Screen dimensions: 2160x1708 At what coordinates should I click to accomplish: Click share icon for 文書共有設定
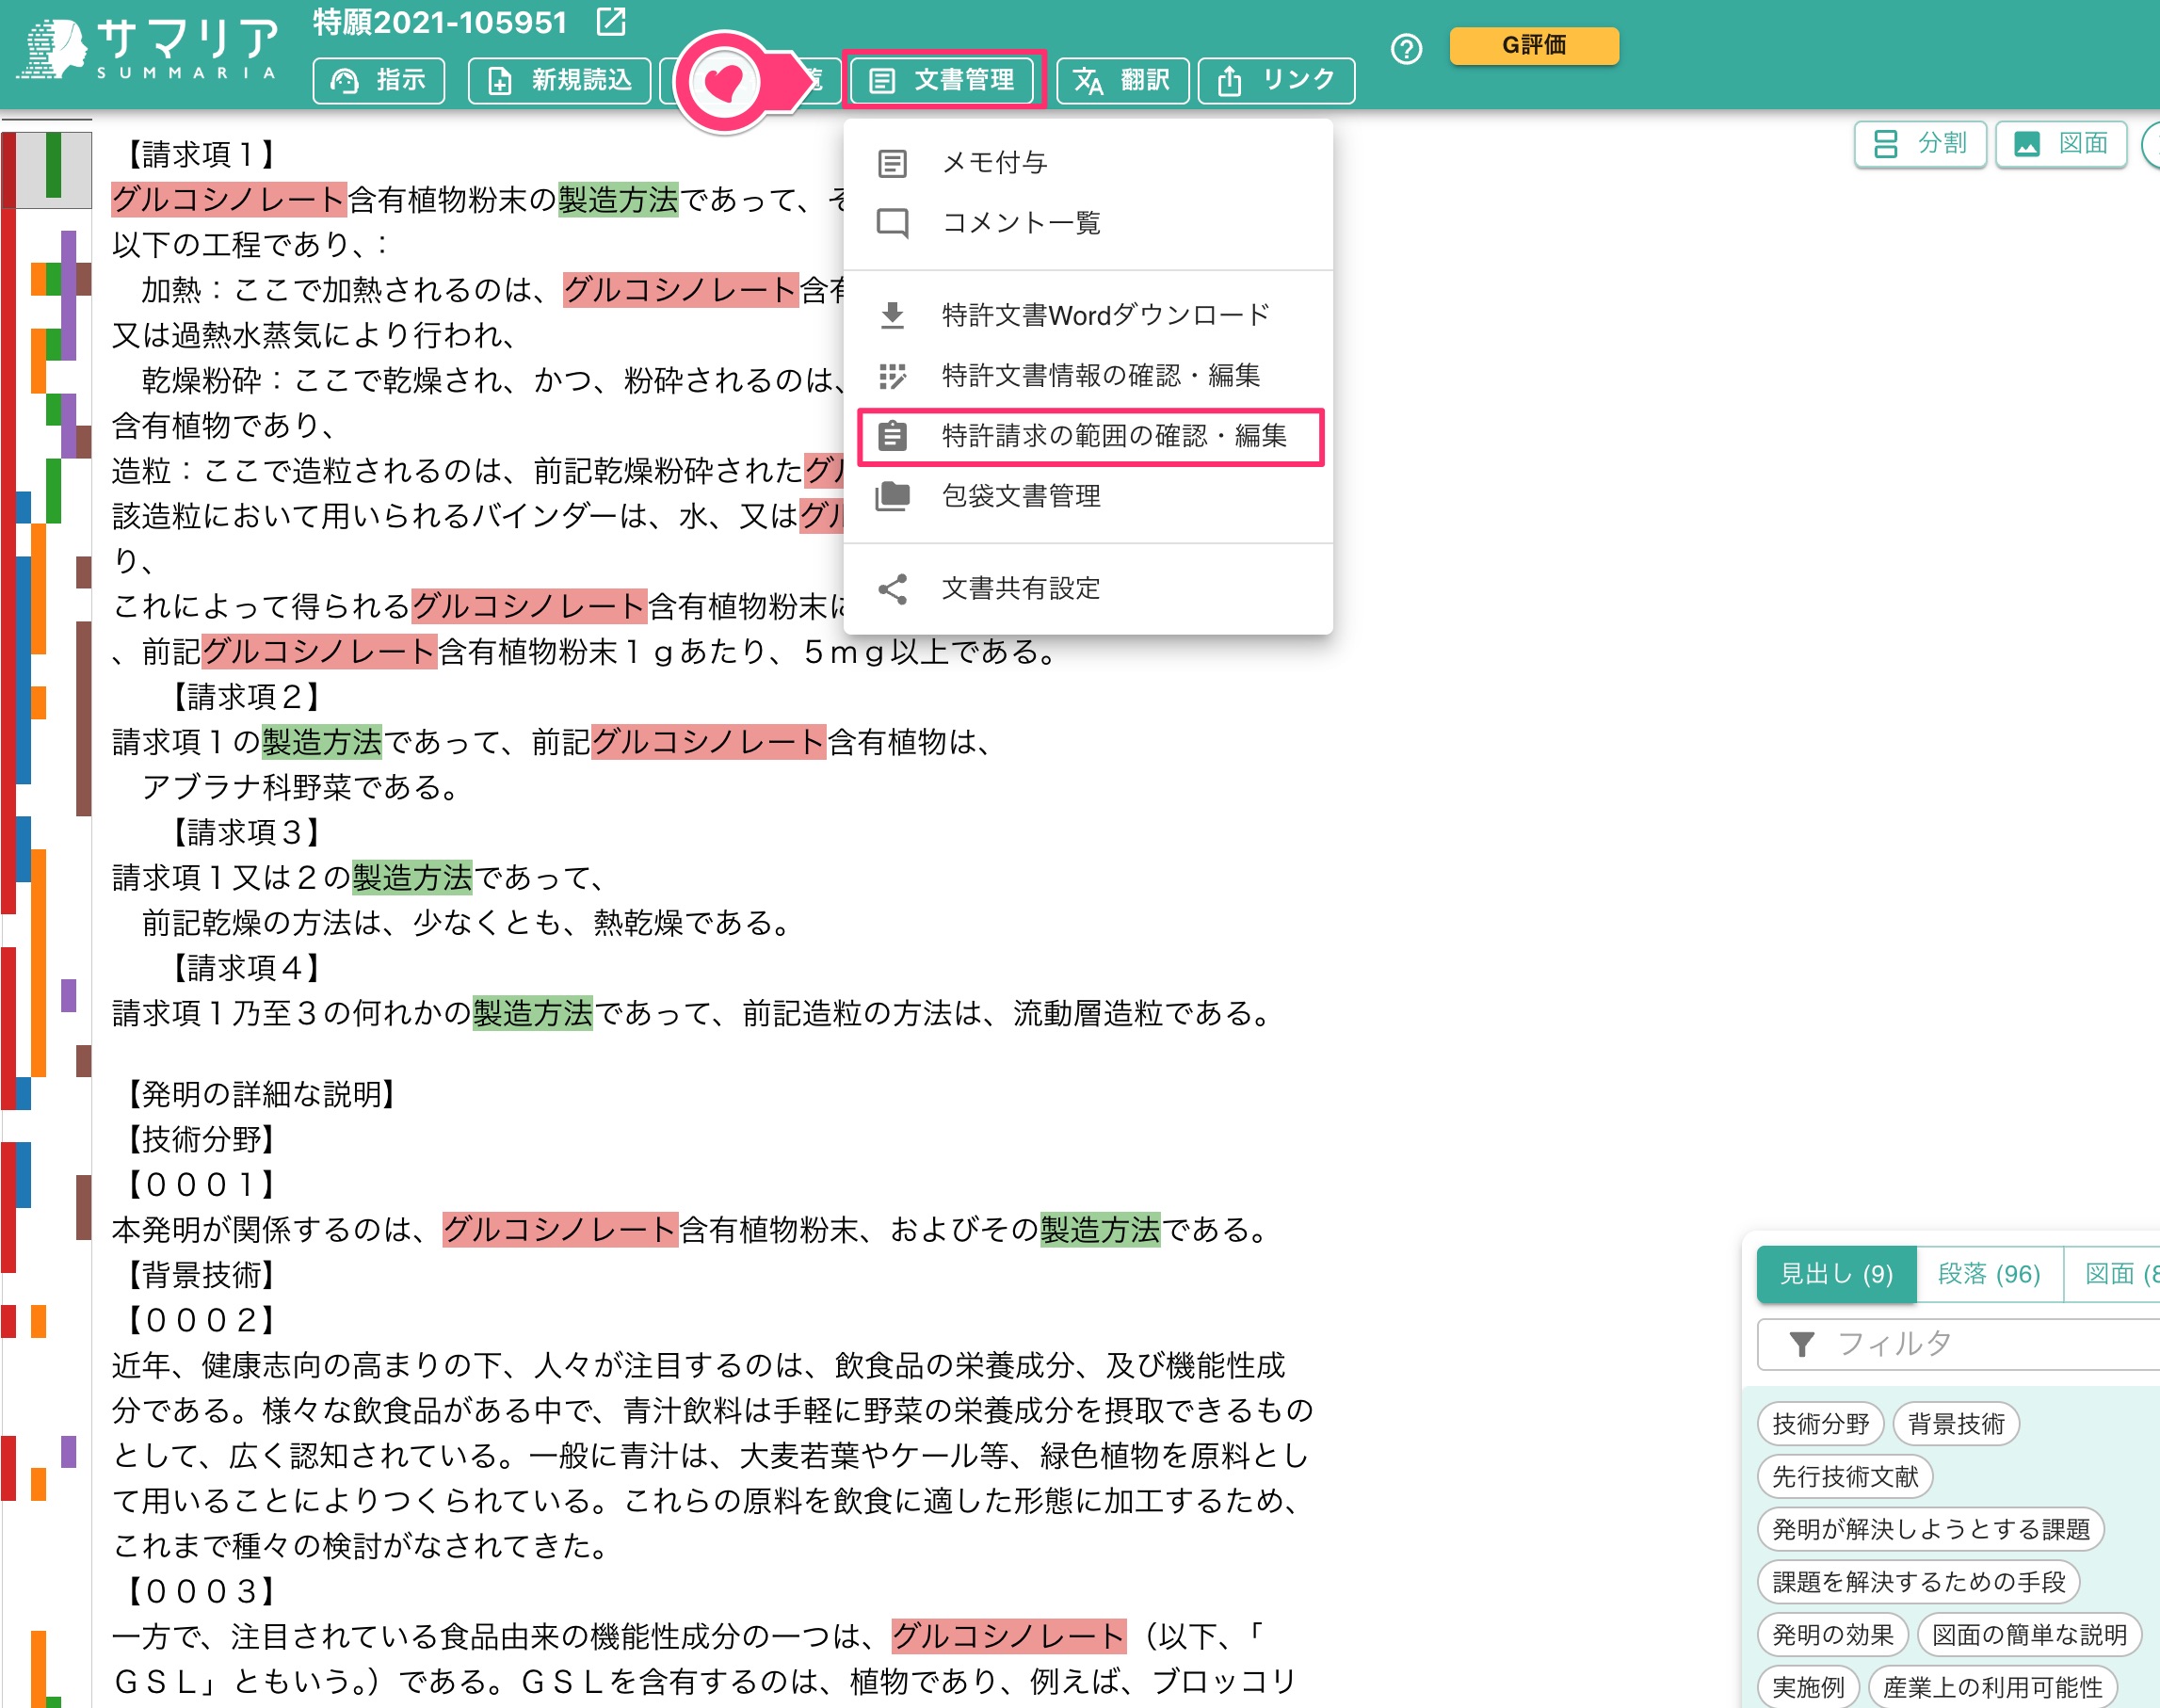click(x=892, y=589)
